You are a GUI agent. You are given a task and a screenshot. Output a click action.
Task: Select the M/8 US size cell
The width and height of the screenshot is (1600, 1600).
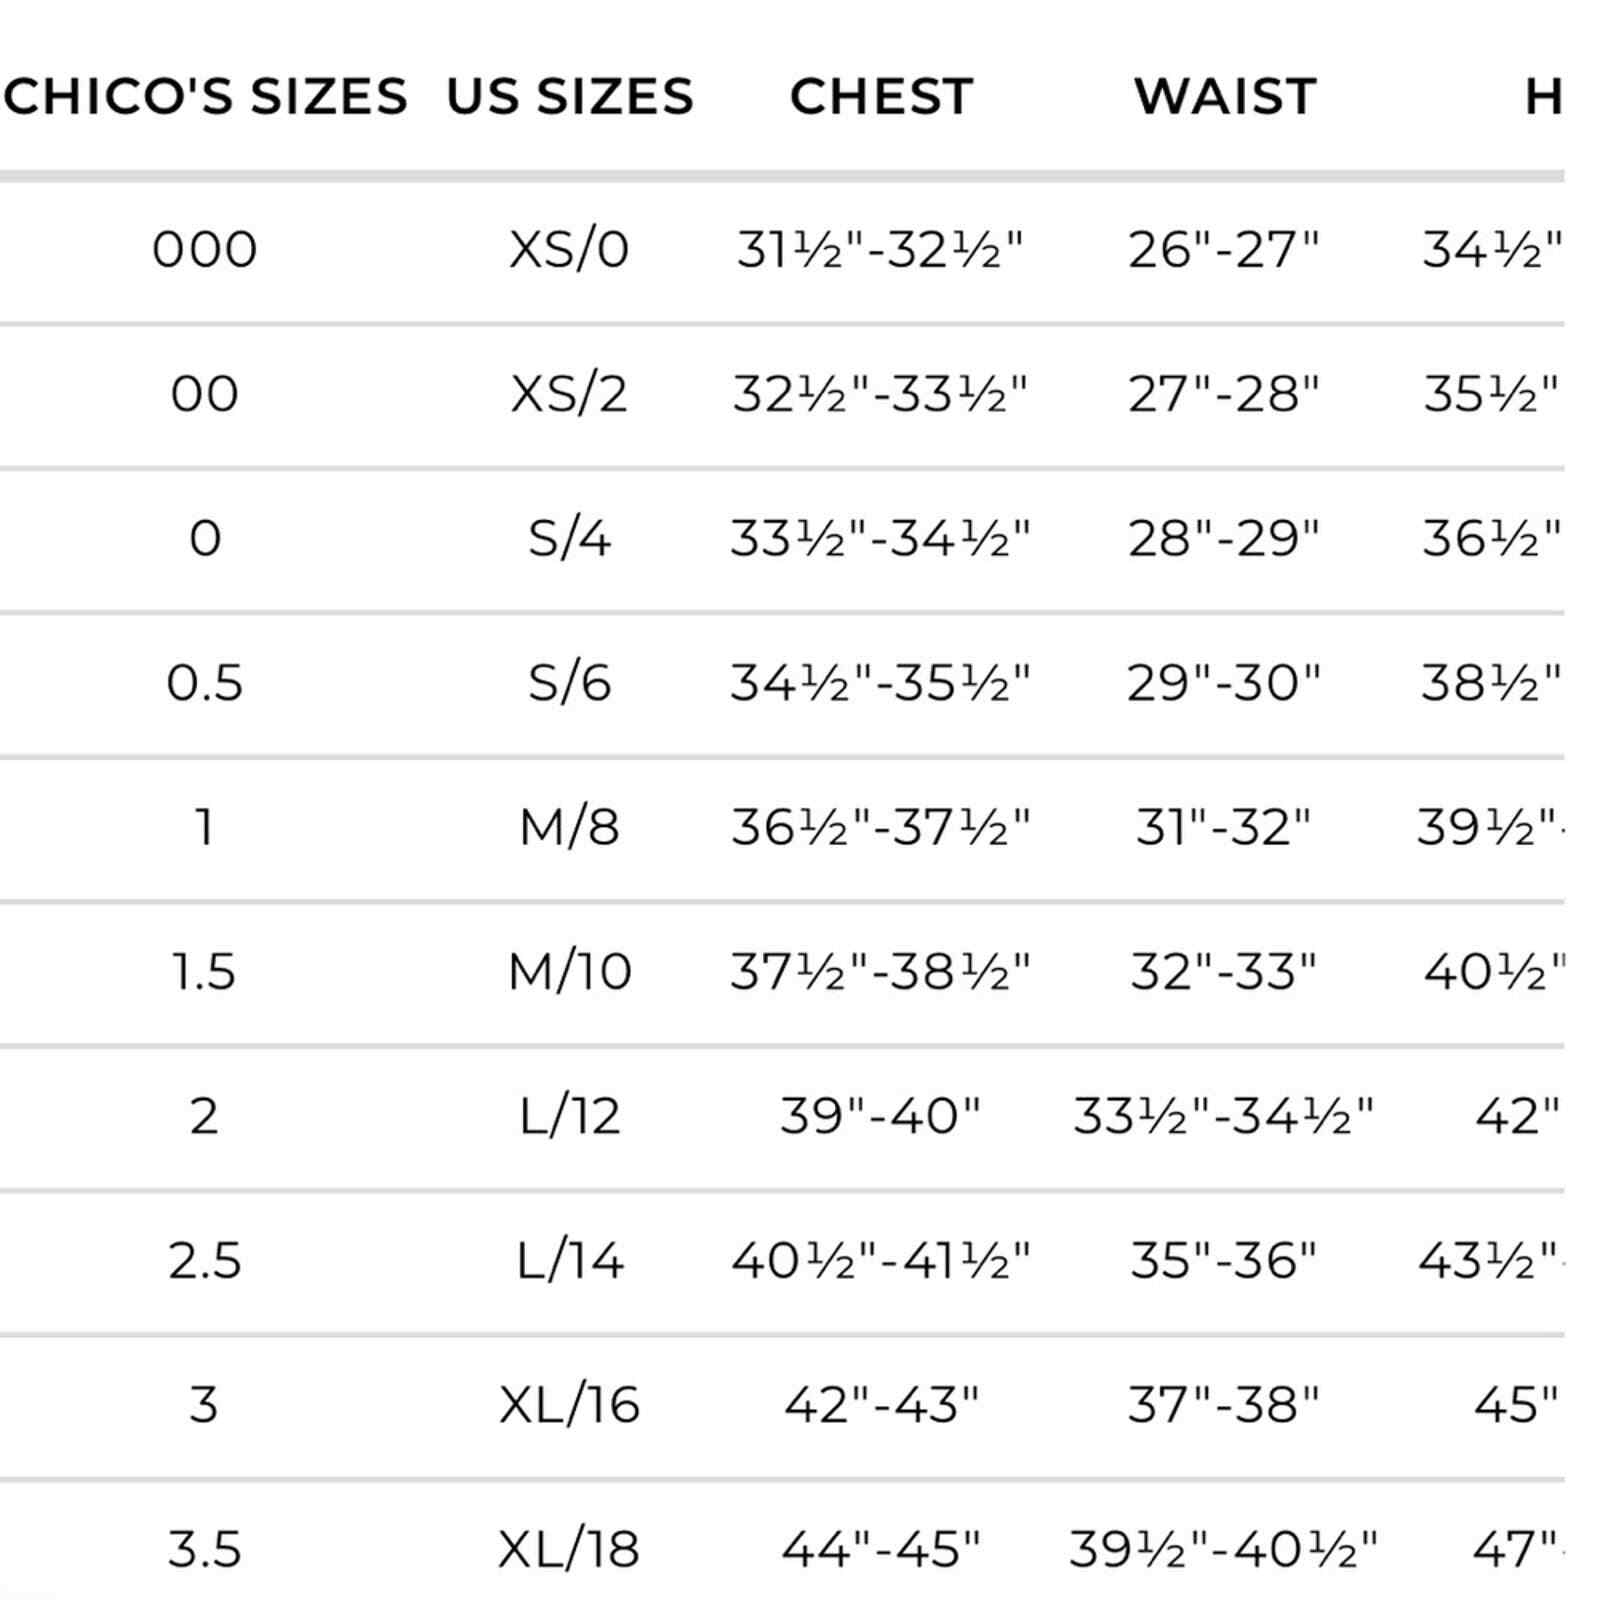click(x=569, y=827)
